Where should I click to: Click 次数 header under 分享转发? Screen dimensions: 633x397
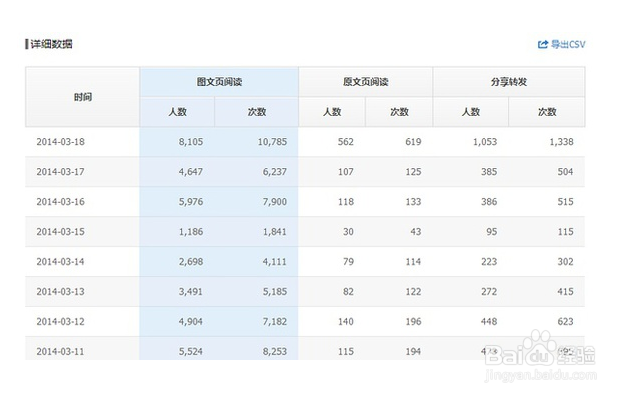coord(547,112)
